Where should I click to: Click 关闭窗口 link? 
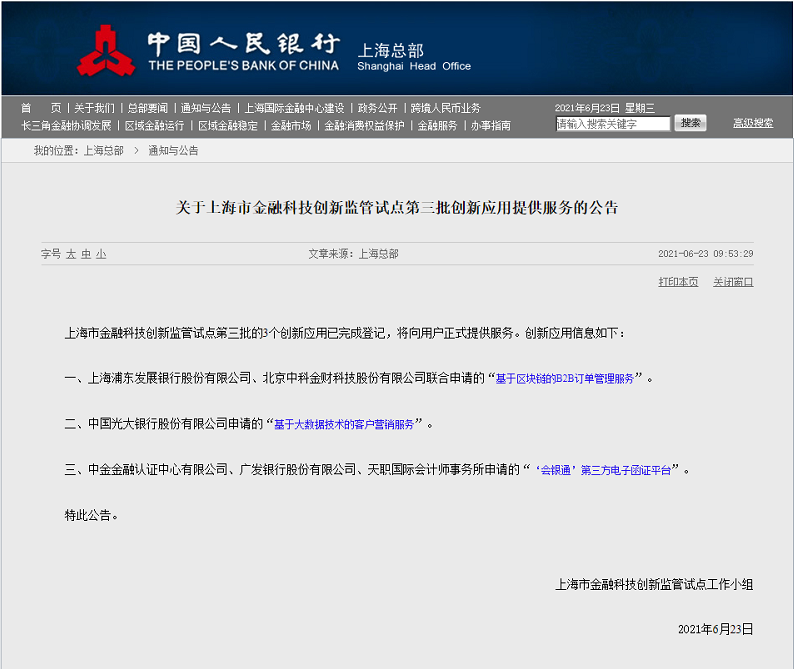coord(733,282)
